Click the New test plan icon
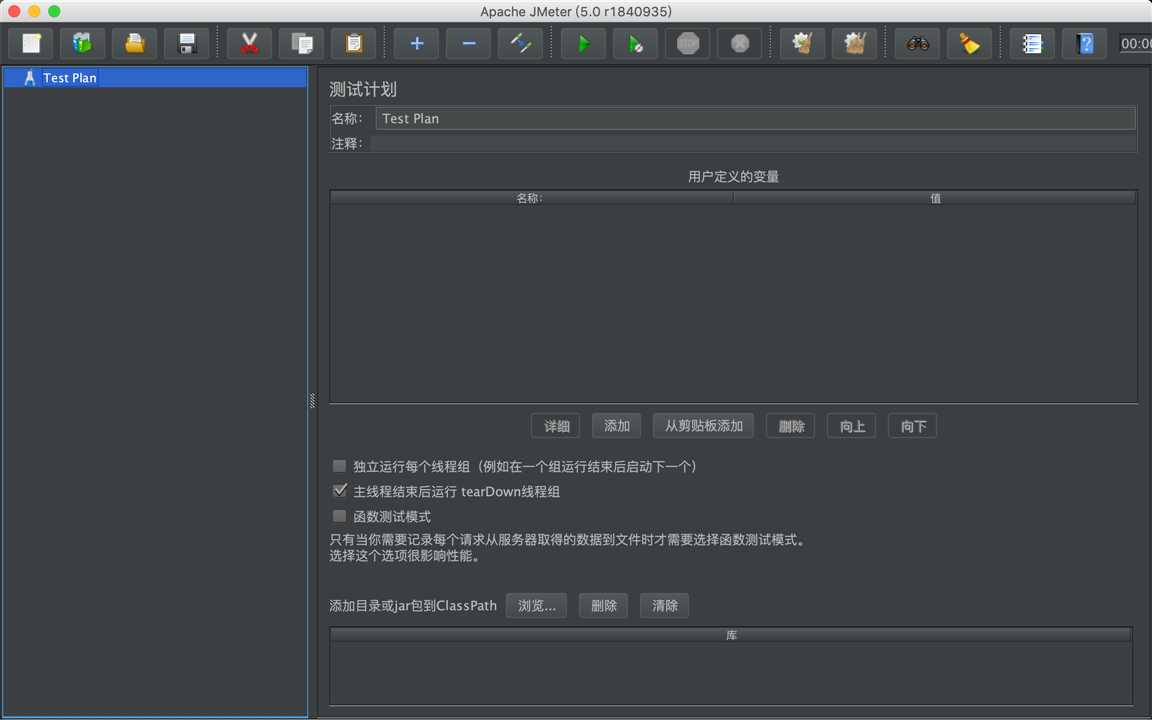Image resolution: width=1152 pixels, height=720 pixels. tap(31, 43)
